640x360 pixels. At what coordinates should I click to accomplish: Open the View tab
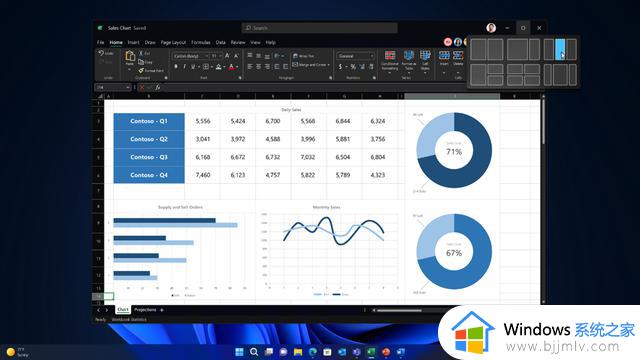256,42
